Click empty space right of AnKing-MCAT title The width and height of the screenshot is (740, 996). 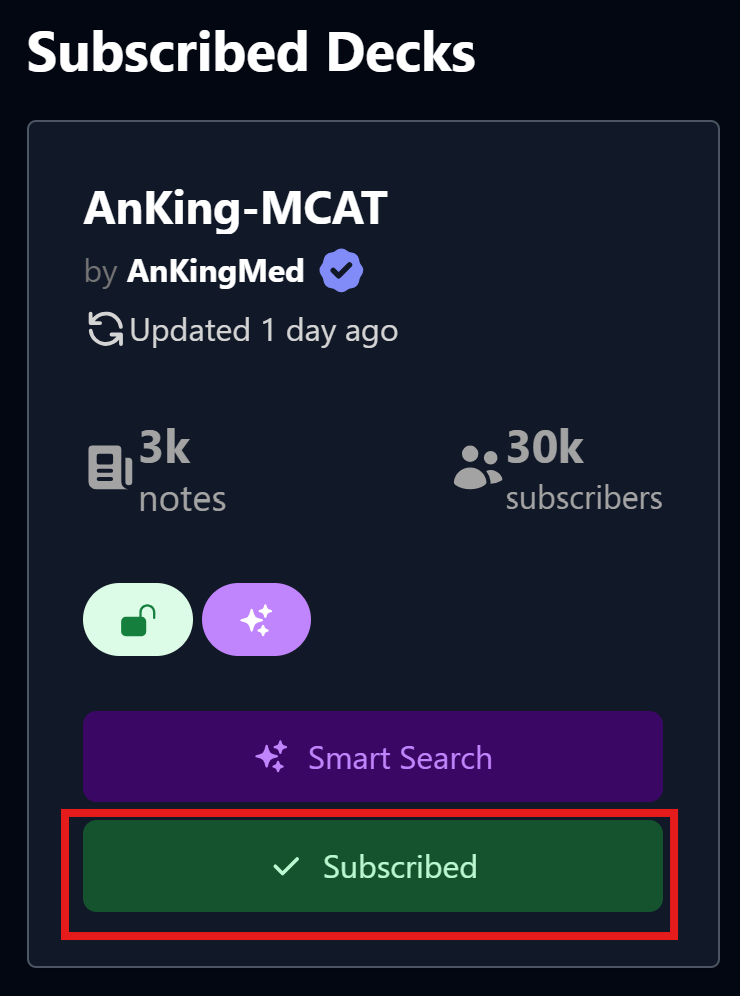(550, 209)
